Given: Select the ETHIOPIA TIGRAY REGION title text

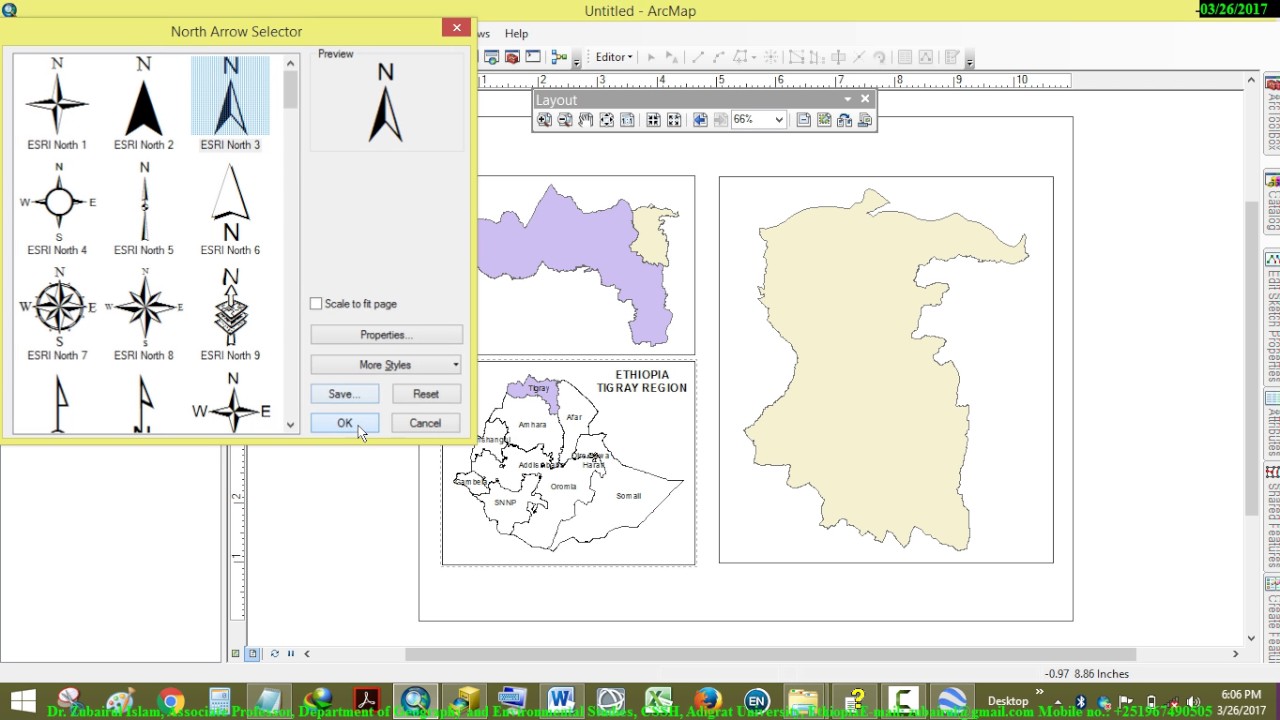Looking at the screenshot, I should (642, 381).
